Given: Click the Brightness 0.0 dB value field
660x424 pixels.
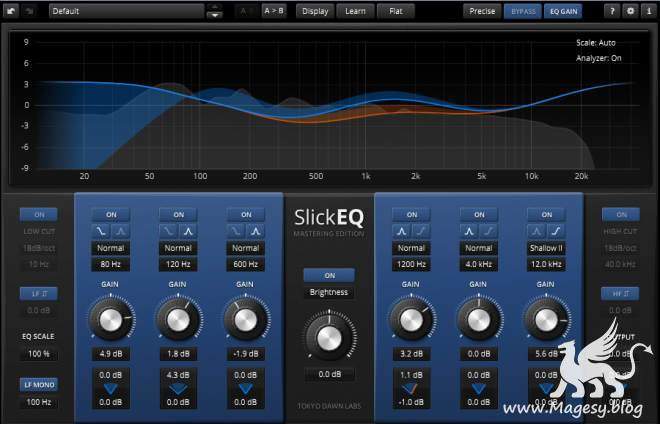Looking at the screenshot, I should pyautogui.click(x=329, y=374).
